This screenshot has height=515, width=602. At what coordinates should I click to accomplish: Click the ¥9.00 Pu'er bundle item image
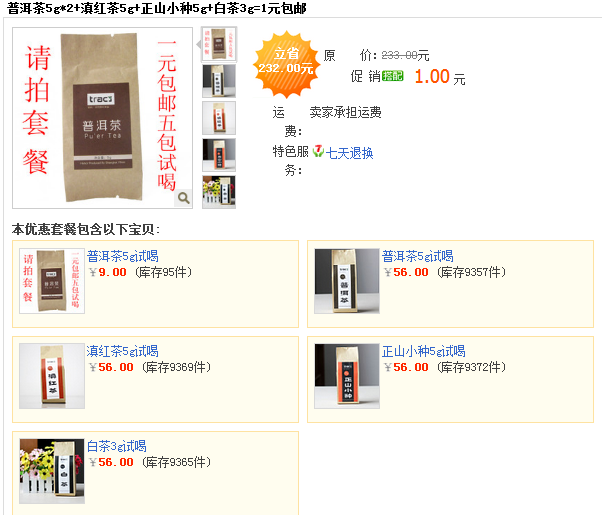click(x=52, y=281)
